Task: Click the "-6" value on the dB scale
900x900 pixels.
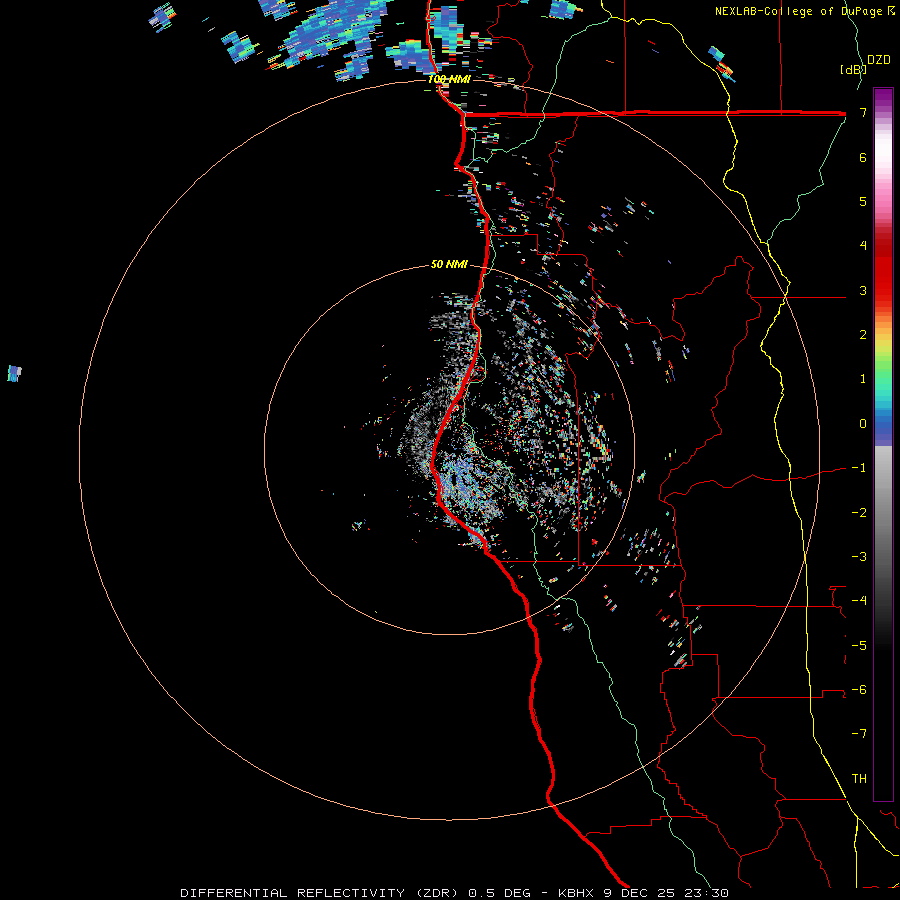Action: pyautogui.click(x=859, y=690)
